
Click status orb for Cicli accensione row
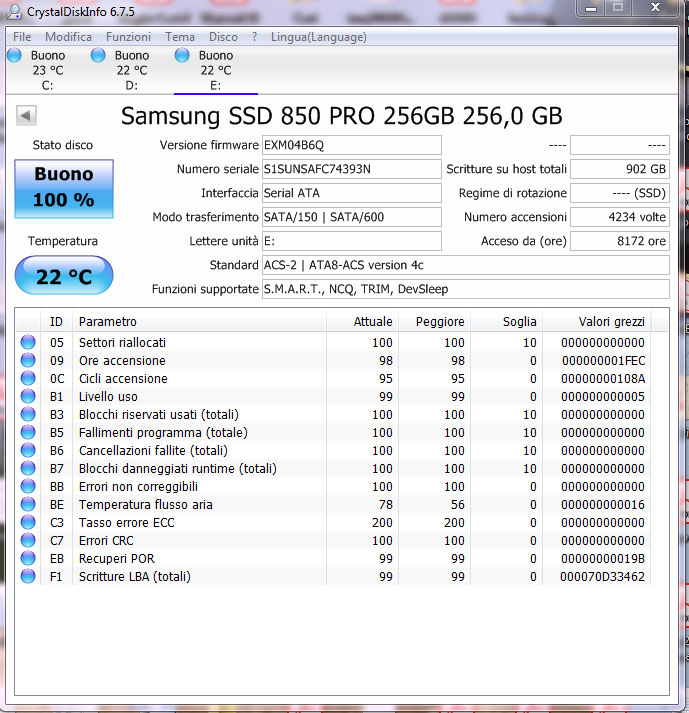[x=28, y=378]
